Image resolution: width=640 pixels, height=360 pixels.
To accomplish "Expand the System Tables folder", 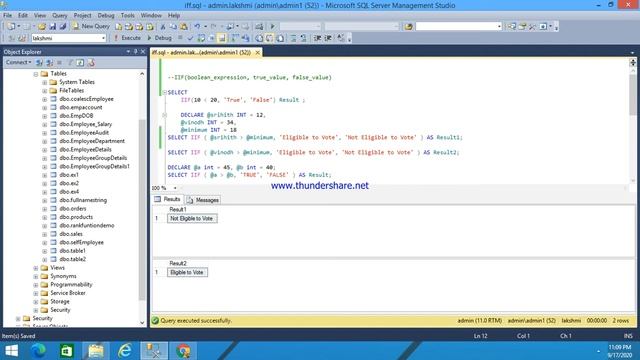I will coord(44,82).
